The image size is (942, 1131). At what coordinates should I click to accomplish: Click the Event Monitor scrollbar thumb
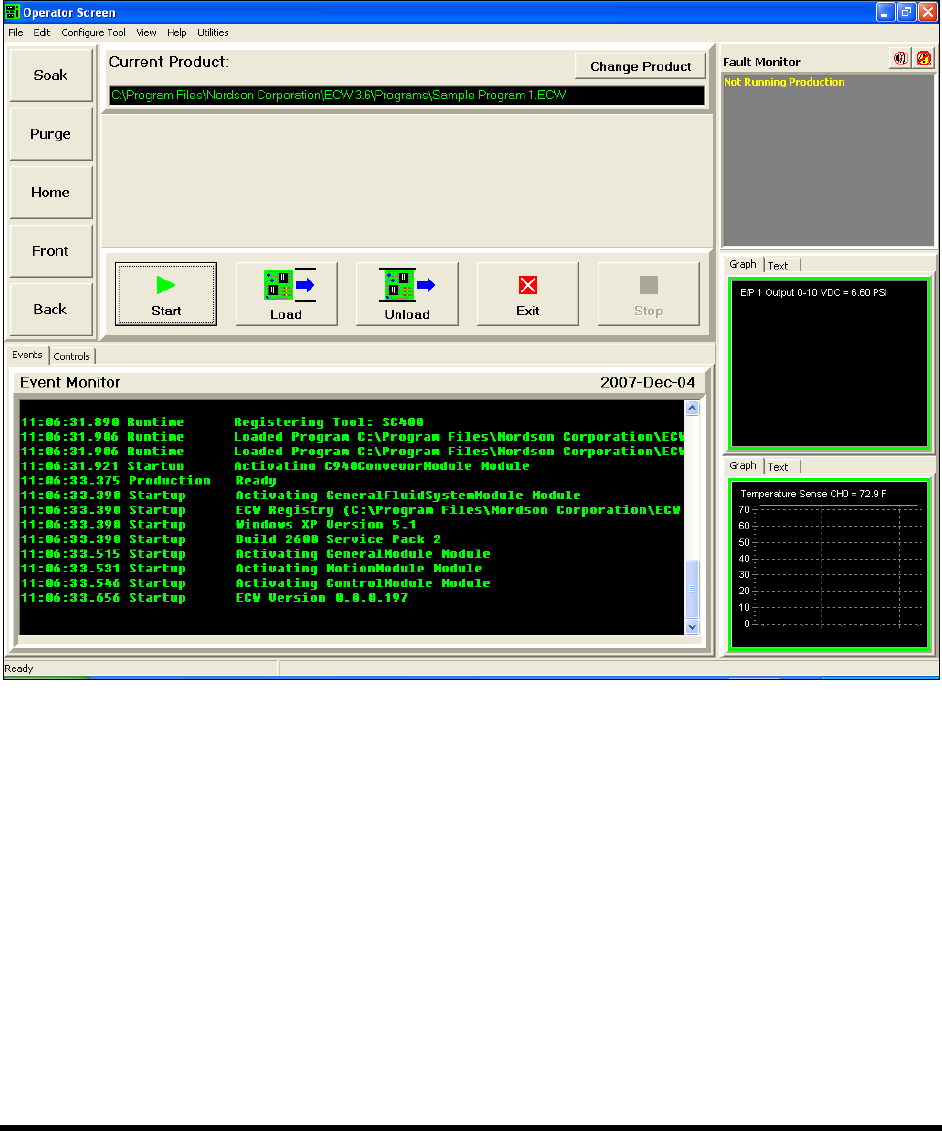(692, 589)
